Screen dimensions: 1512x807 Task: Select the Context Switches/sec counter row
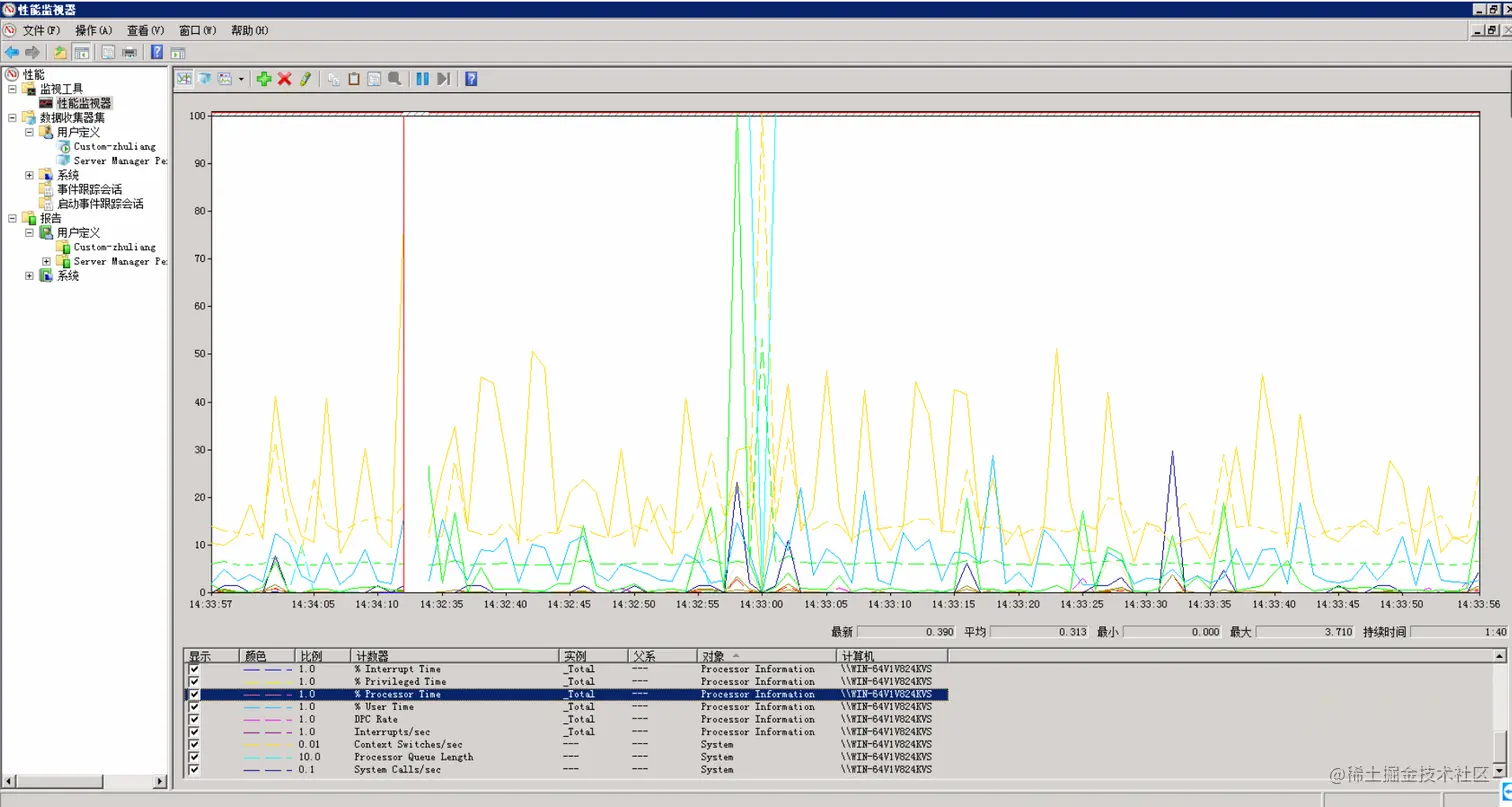click(x=407, y=744)
